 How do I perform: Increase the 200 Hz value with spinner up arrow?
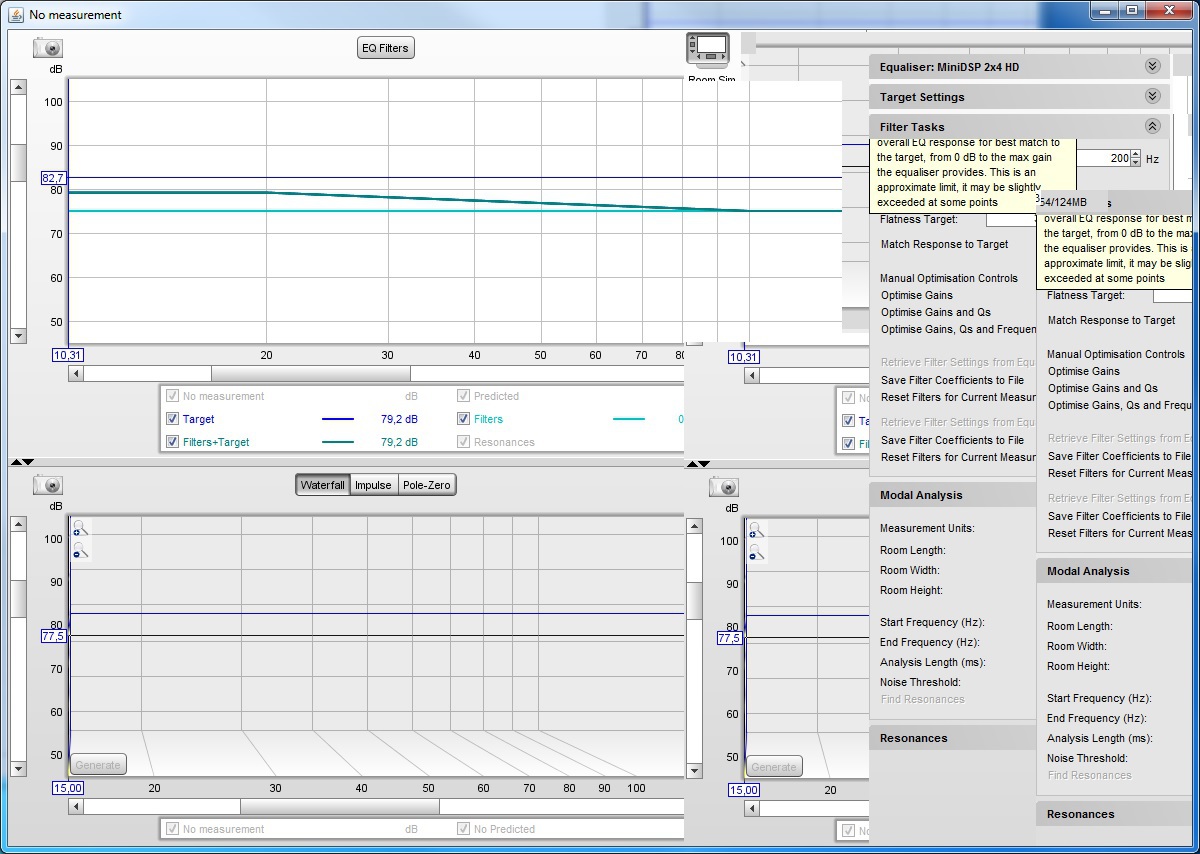point(1135,154)
